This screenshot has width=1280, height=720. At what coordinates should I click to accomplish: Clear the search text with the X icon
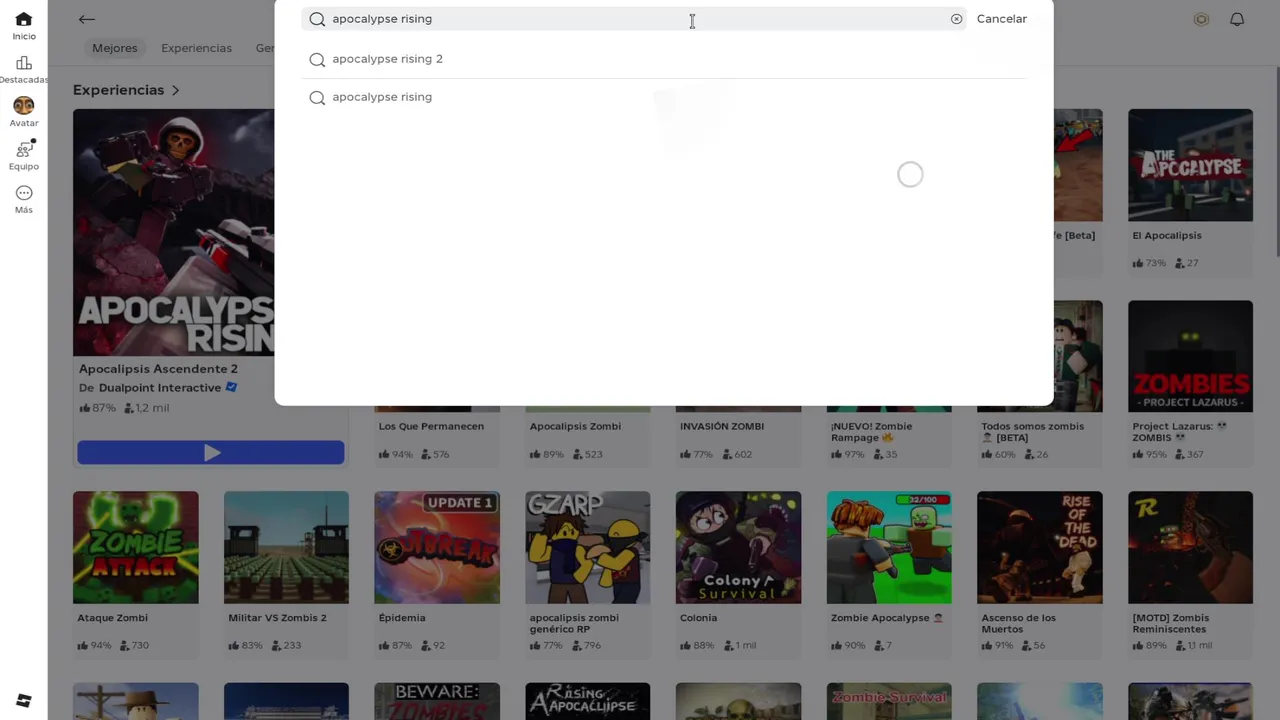[956, 19]
